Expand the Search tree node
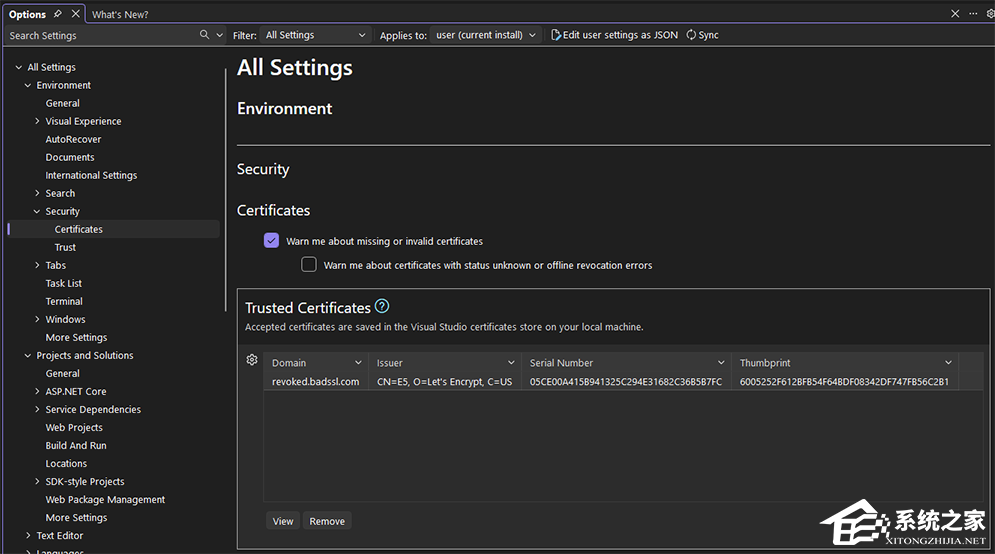Screen dimensions: 995x554 click(37, 194)
